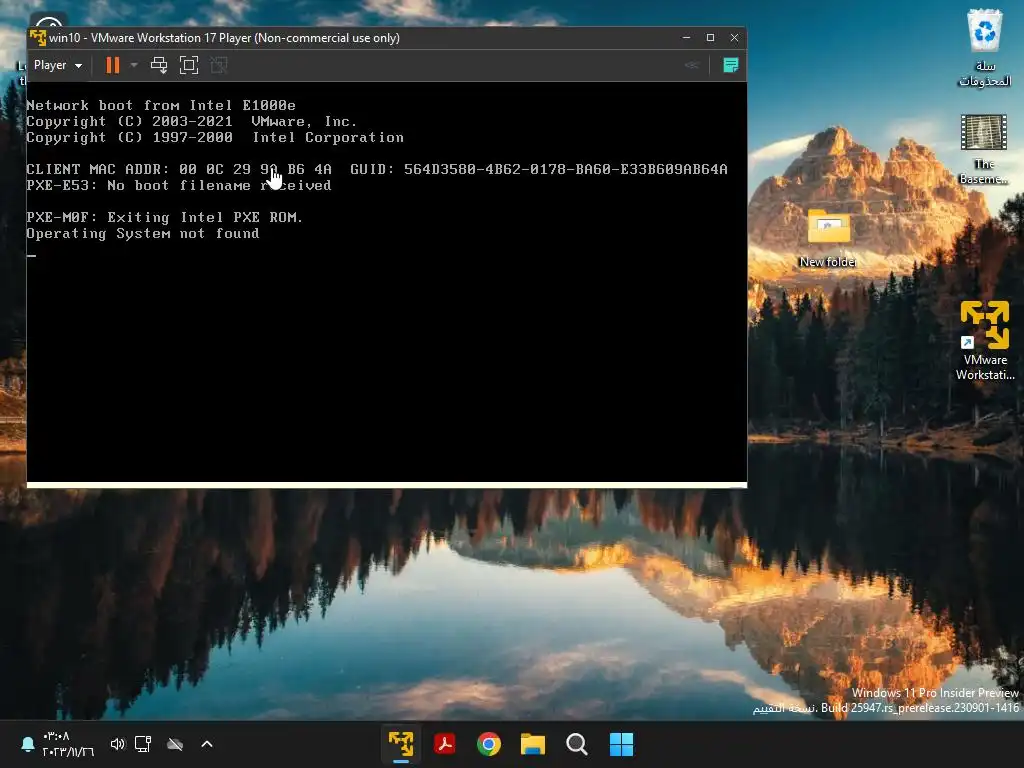Click the network display tray icon
Viewport: 1024px width, 768px height.
pos(143,744)
